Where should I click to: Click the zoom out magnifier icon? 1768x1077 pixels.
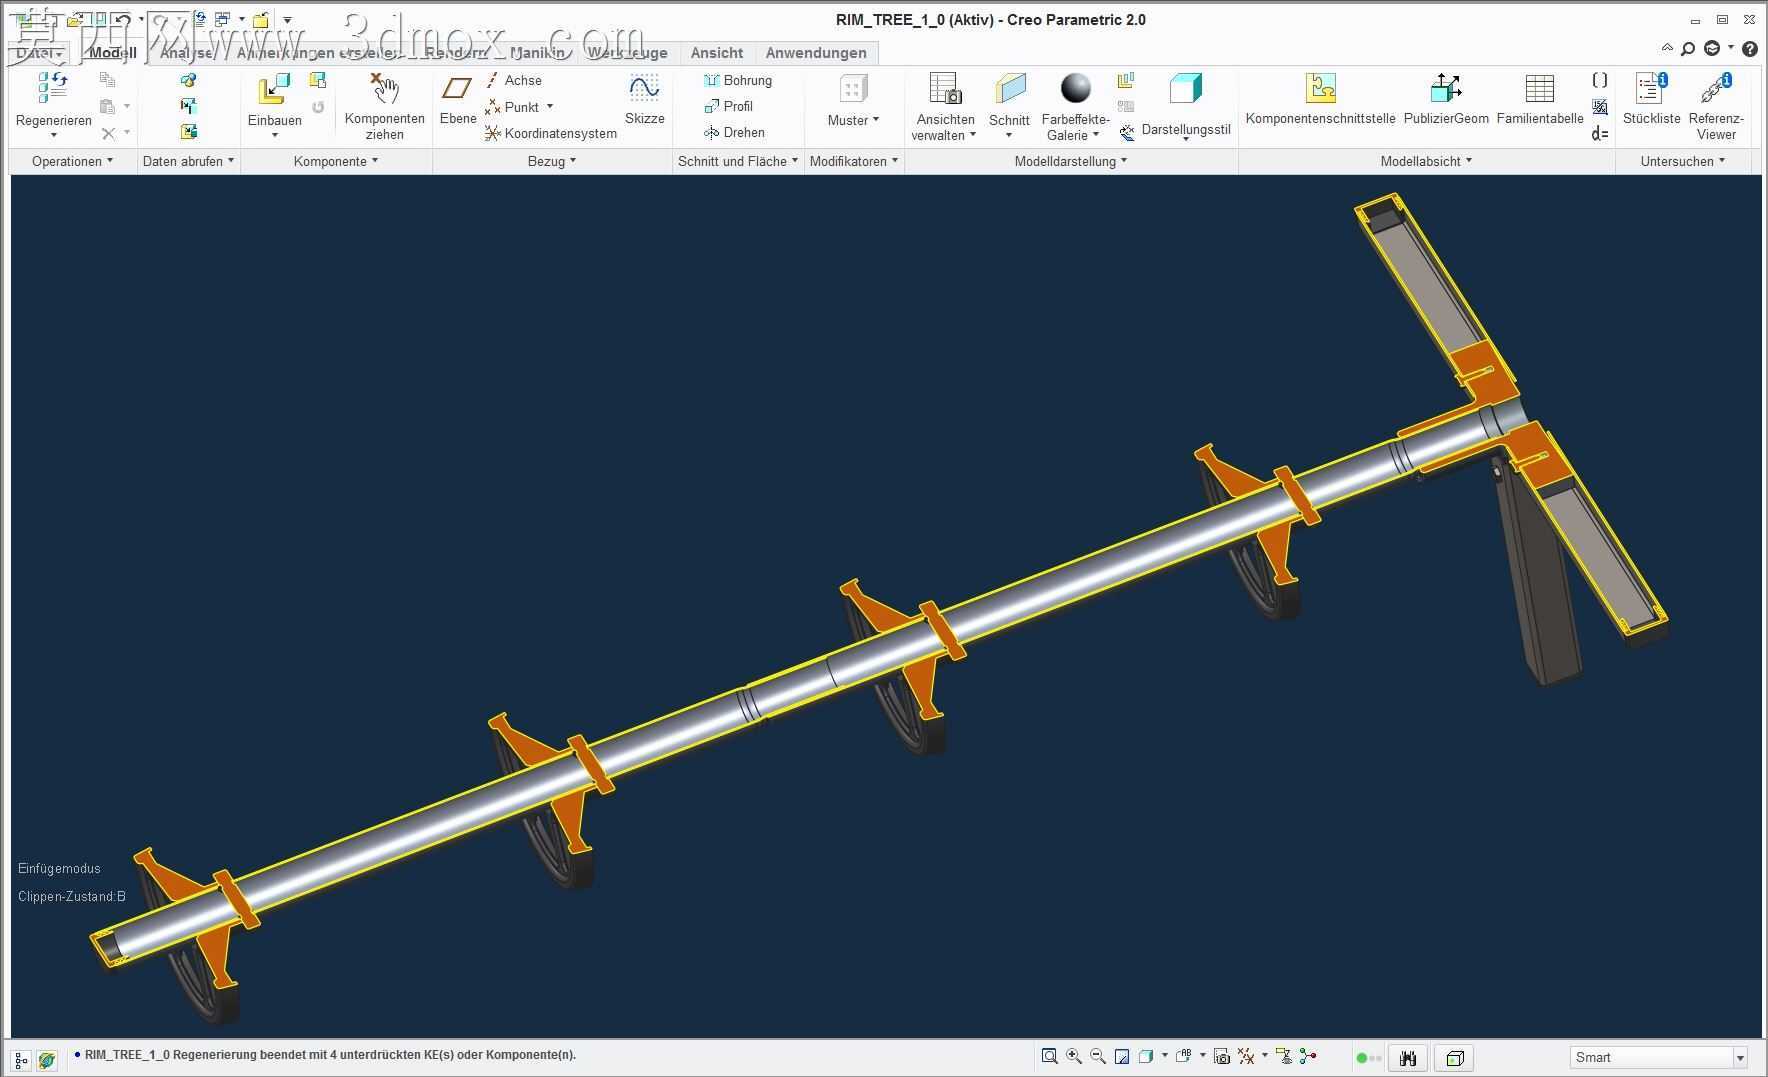click(1098, 1056)
